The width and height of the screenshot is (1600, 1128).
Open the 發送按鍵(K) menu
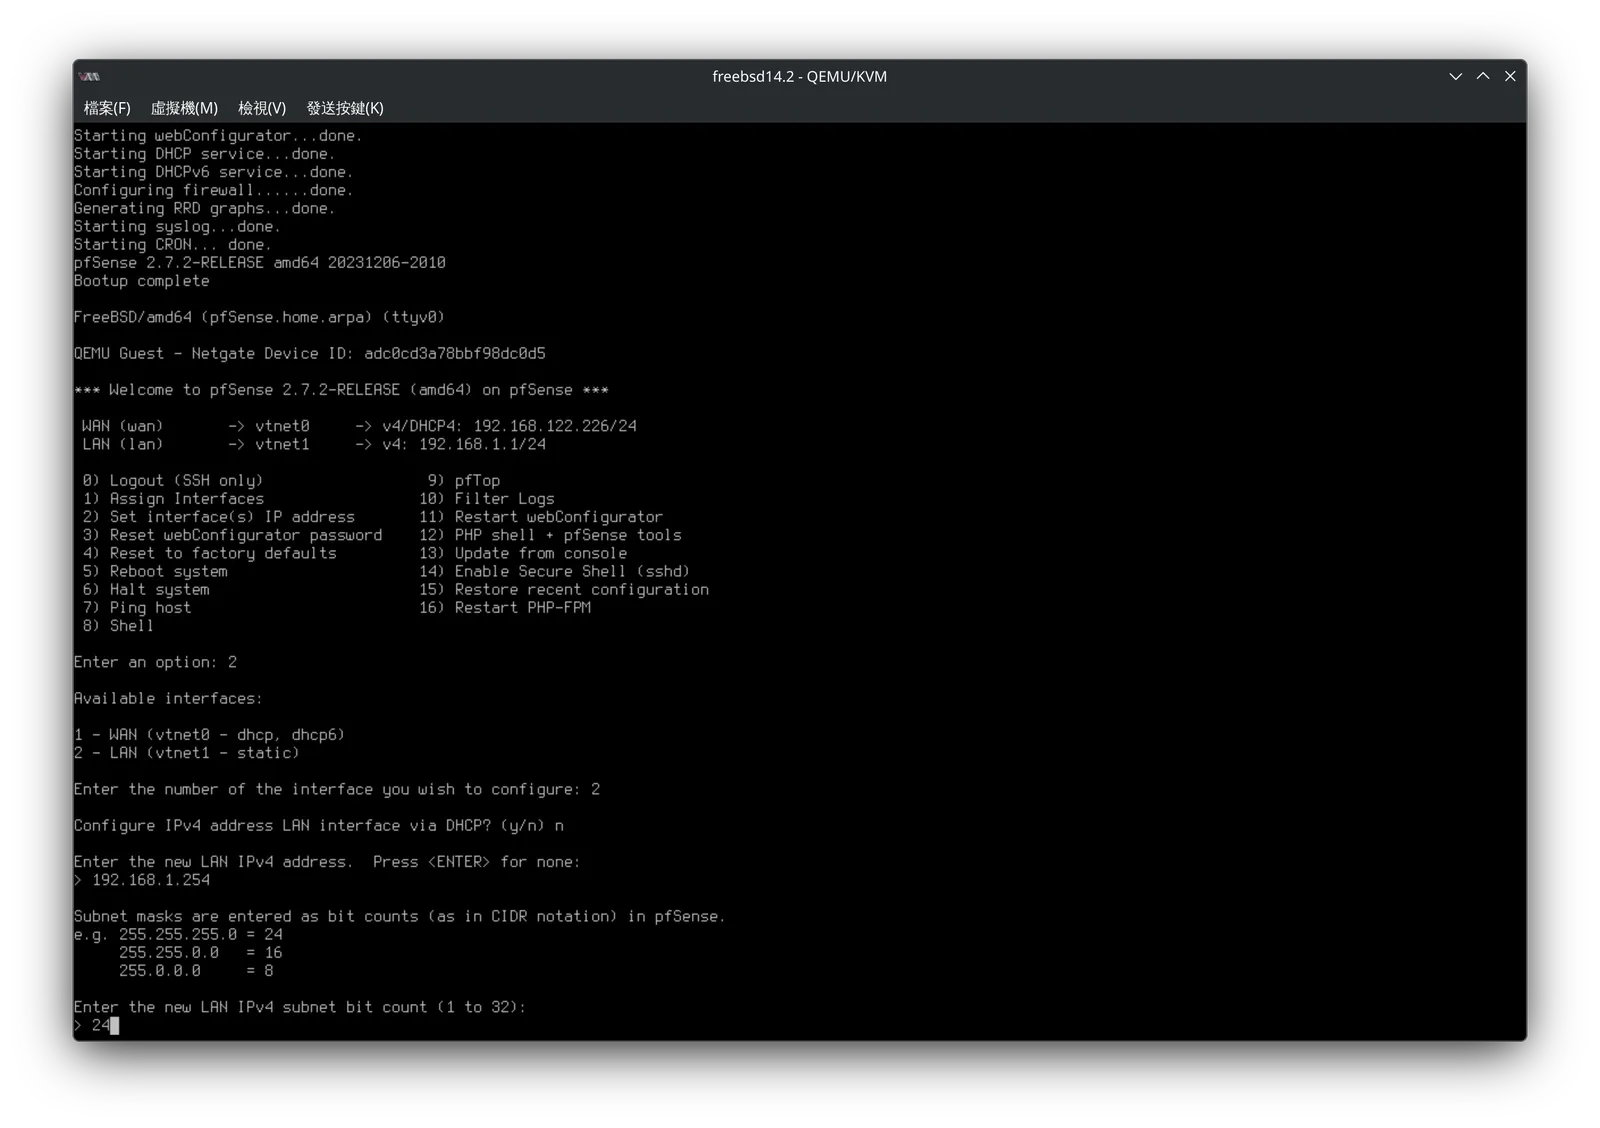pos(345,108)
